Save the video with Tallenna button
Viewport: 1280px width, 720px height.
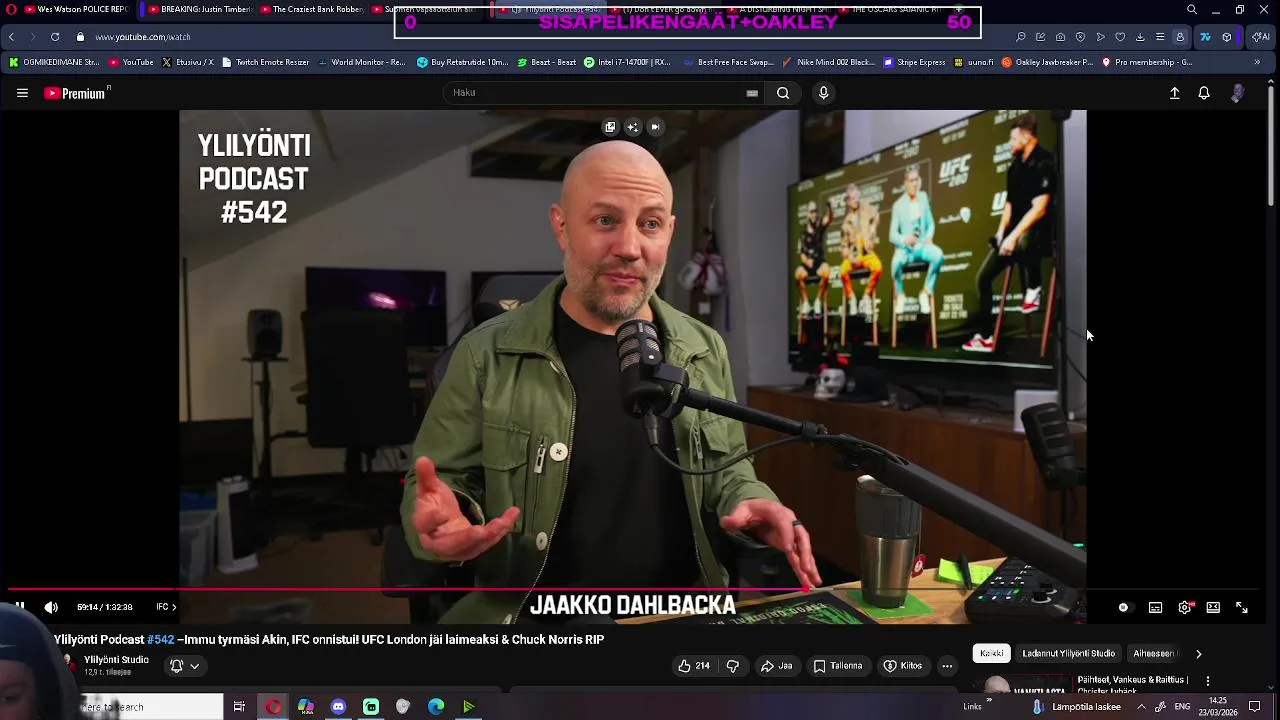click(837, 666)
